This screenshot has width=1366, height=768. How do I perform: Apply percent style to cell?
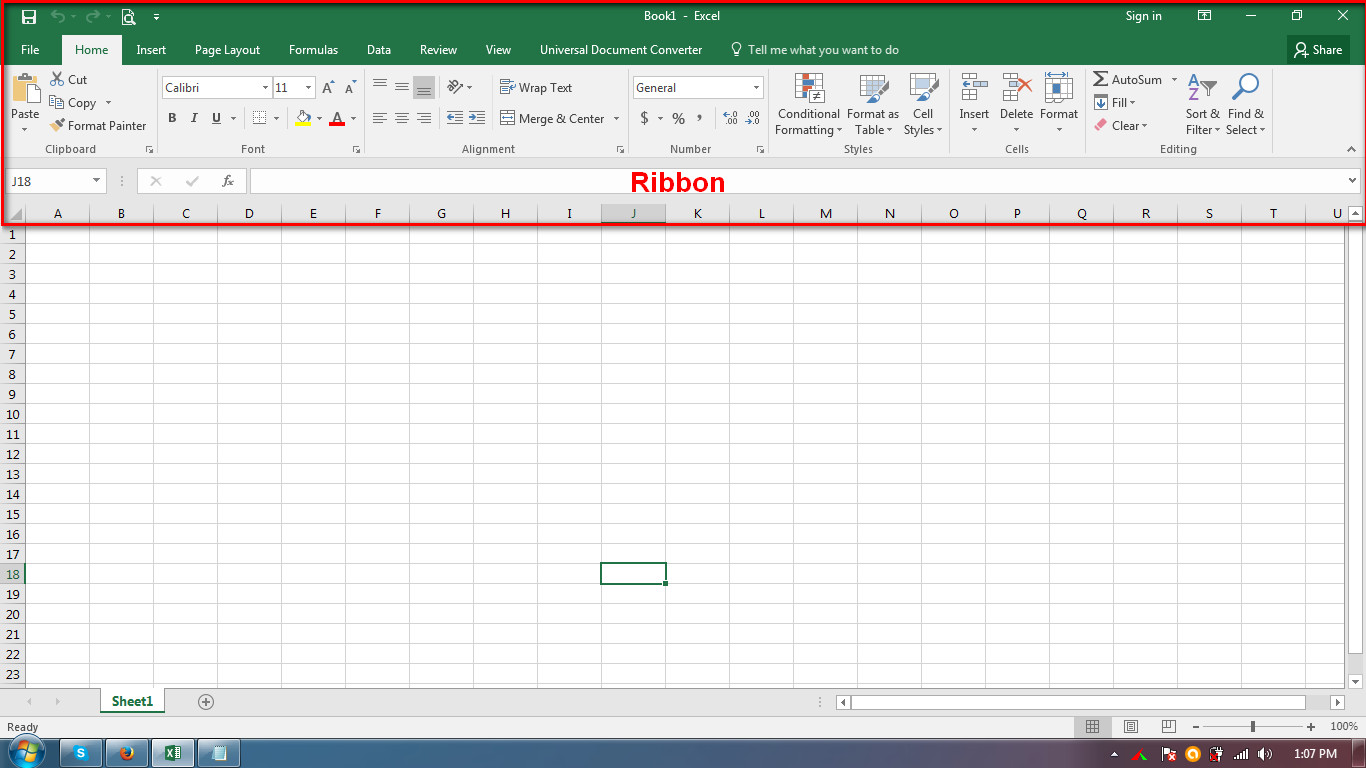[678, 118]
